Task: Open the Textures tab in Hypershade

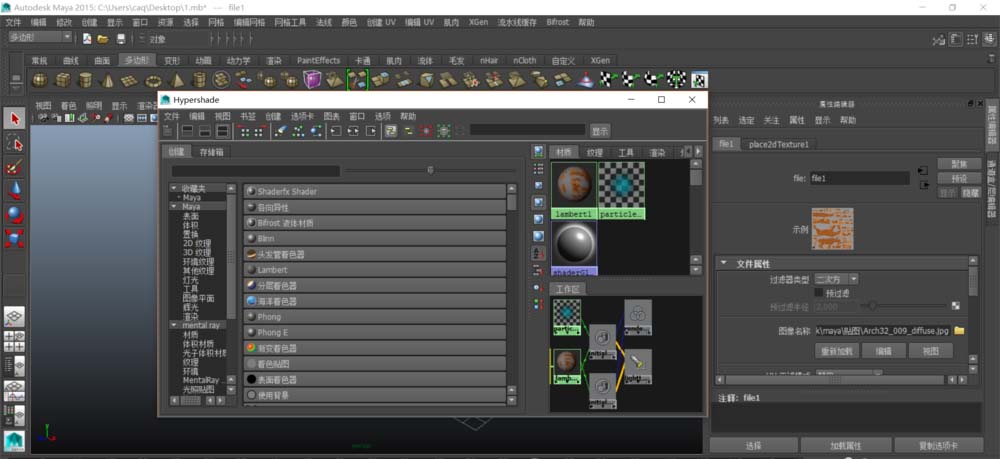Action: [x=595, y=152]
